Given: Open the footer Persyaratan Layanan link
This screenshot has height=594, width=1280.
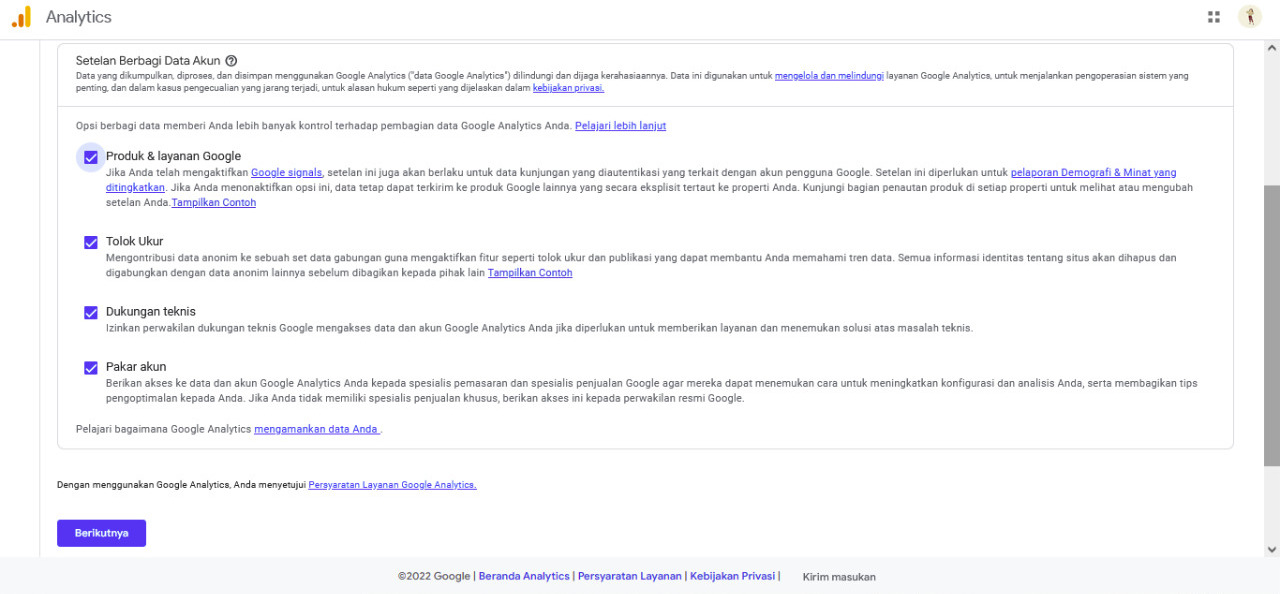Looking at the screenshot, I should 630,576.
